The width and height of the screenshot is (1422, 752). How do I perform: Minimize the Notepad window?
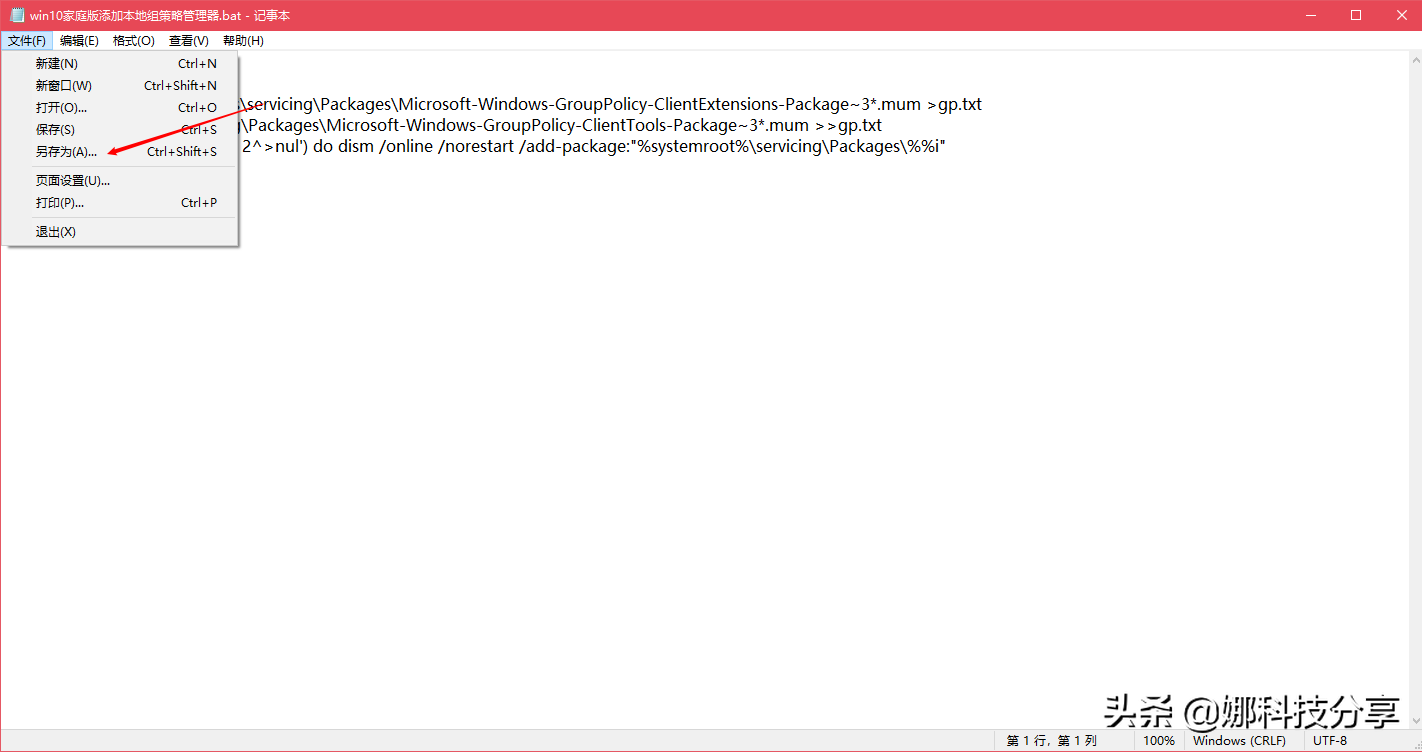pos(1310,15)
